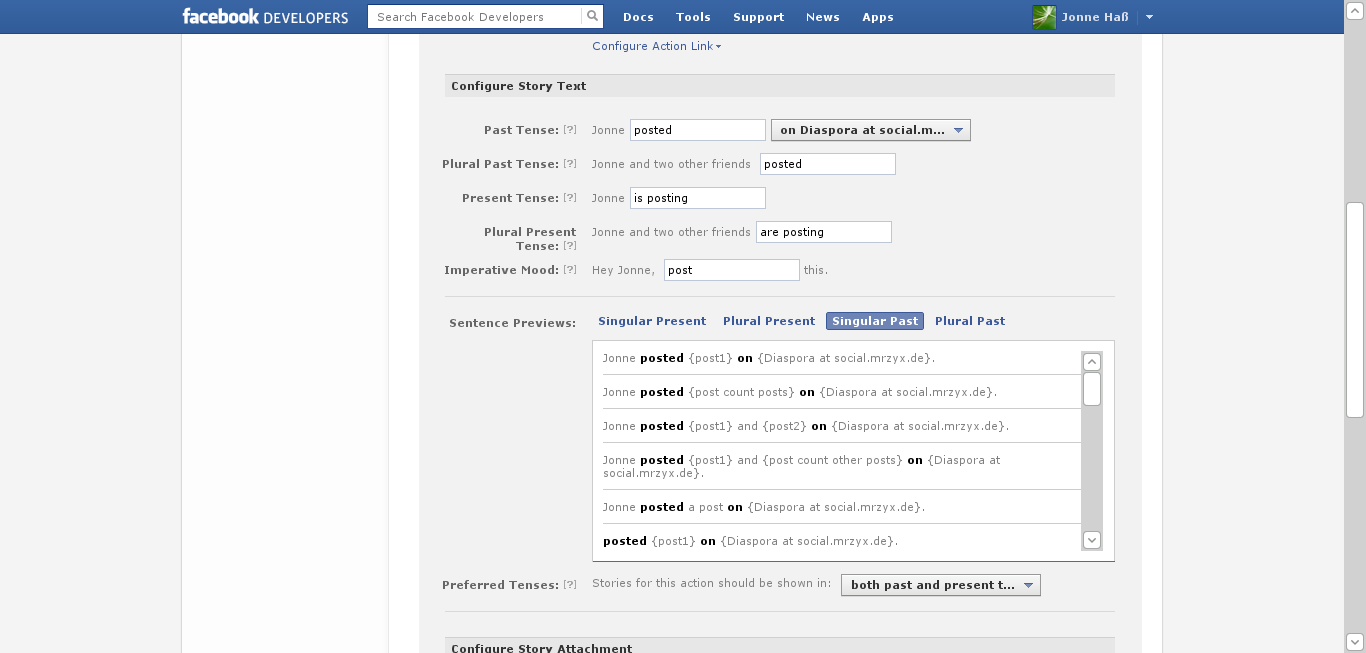Click preview 'Jonne posted {post1} on {Diaspora...}'
Screen dimensions: 1366x653
[x=769, y=358]
